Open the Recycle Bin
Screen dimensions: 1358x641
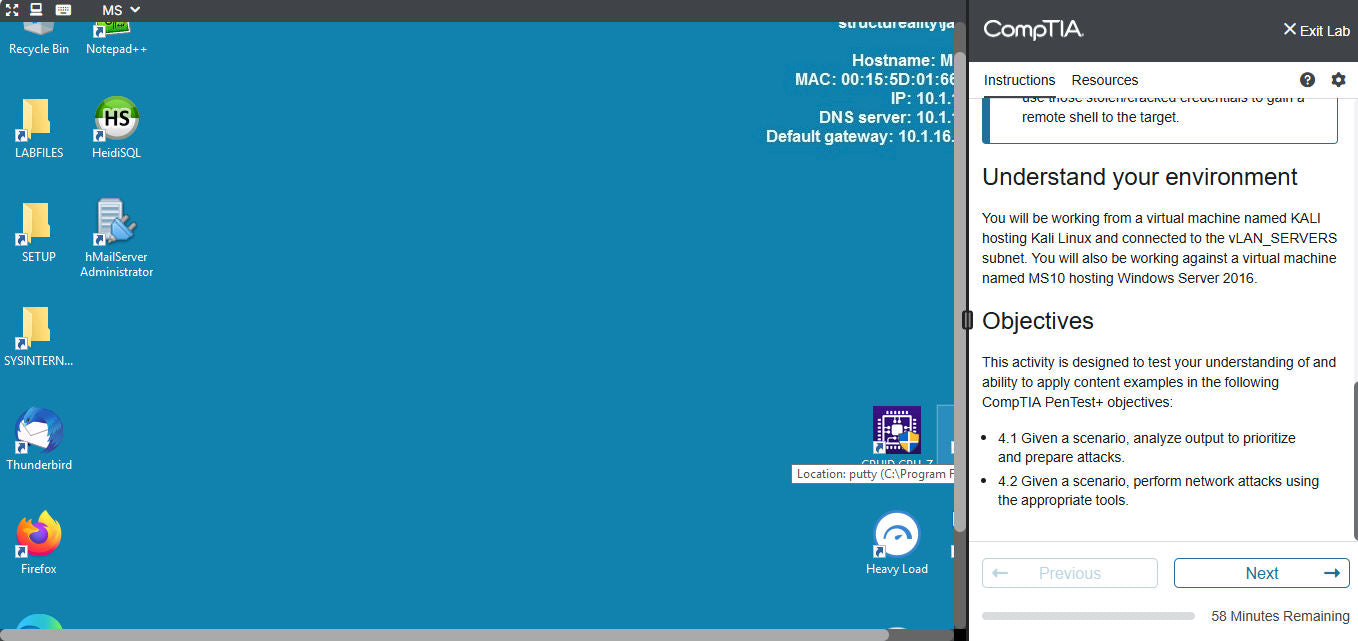click(x=38, y=28)
